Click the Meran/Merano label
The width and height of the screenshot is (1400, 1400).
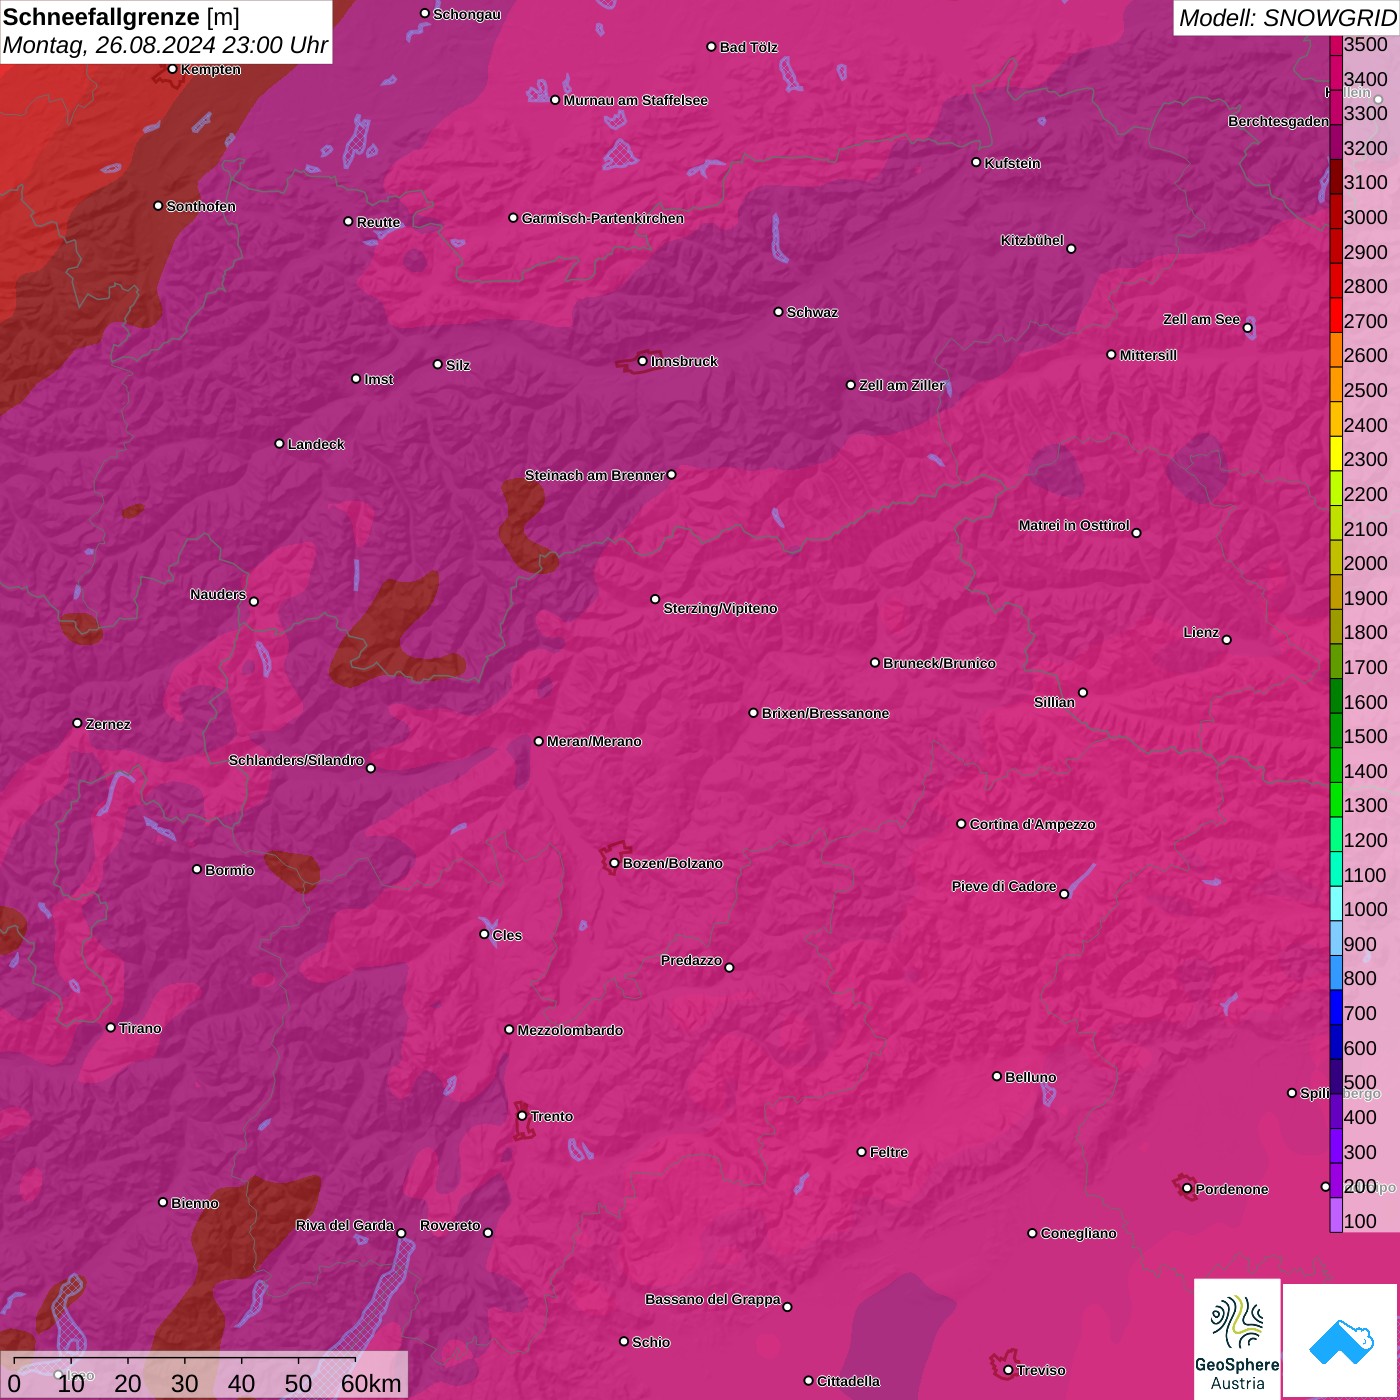pyautogui.click(x=594, y=741)
